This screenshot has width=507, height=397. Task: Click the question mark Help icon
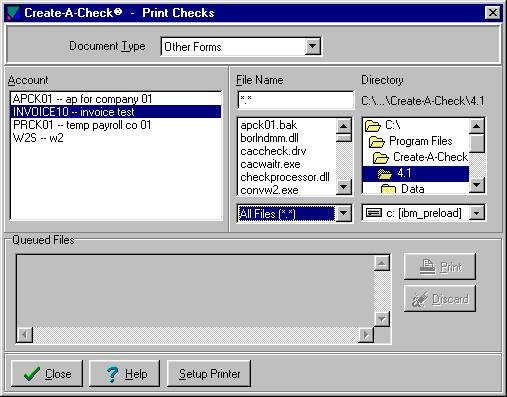[x=112, y=374]
